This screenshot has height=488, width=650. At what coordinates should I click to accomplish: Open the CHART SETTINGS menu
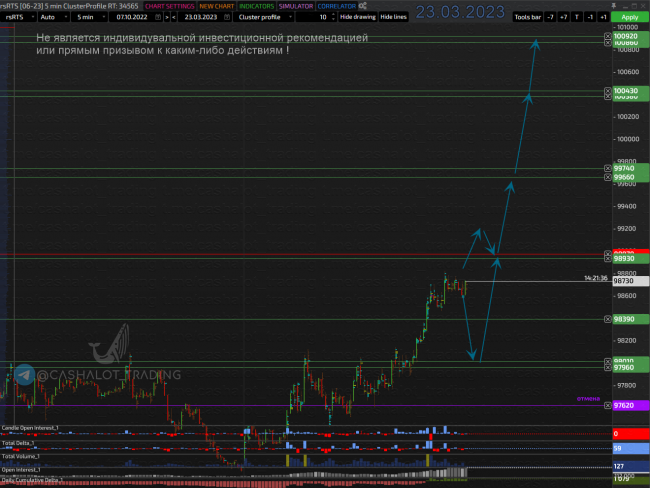[170, 6]
